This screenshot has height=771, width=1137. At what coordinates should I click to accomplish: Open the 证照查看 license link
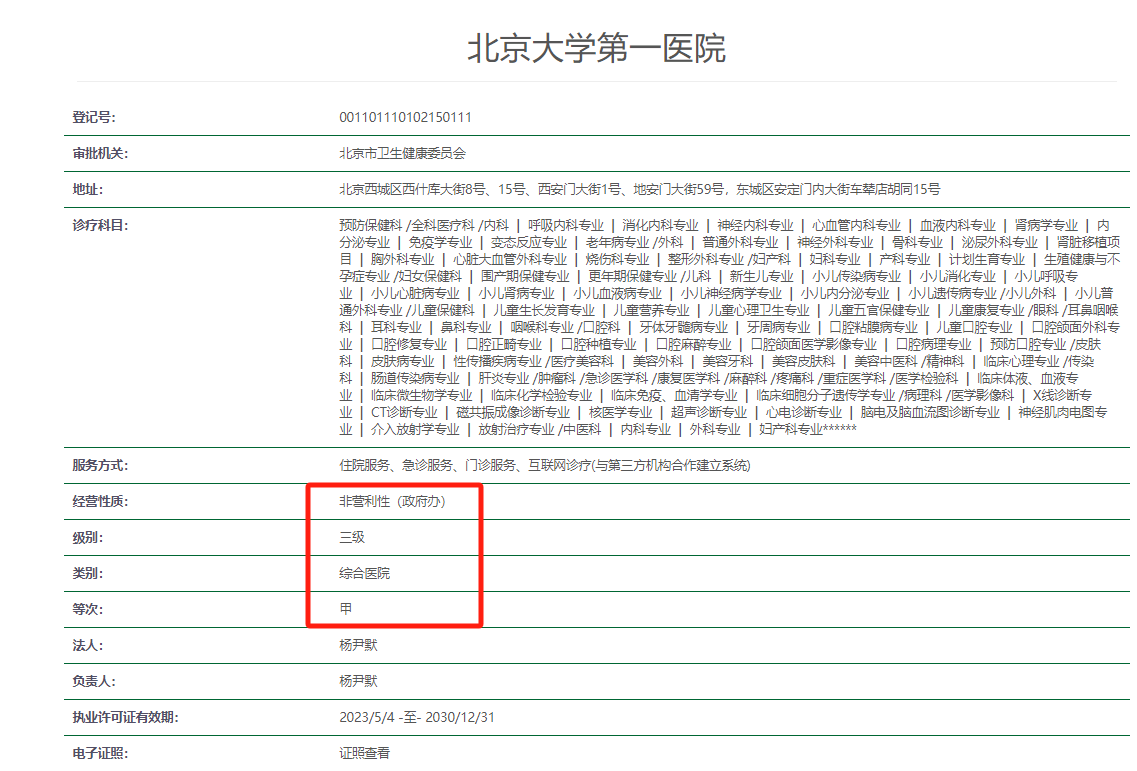point(364,753)
